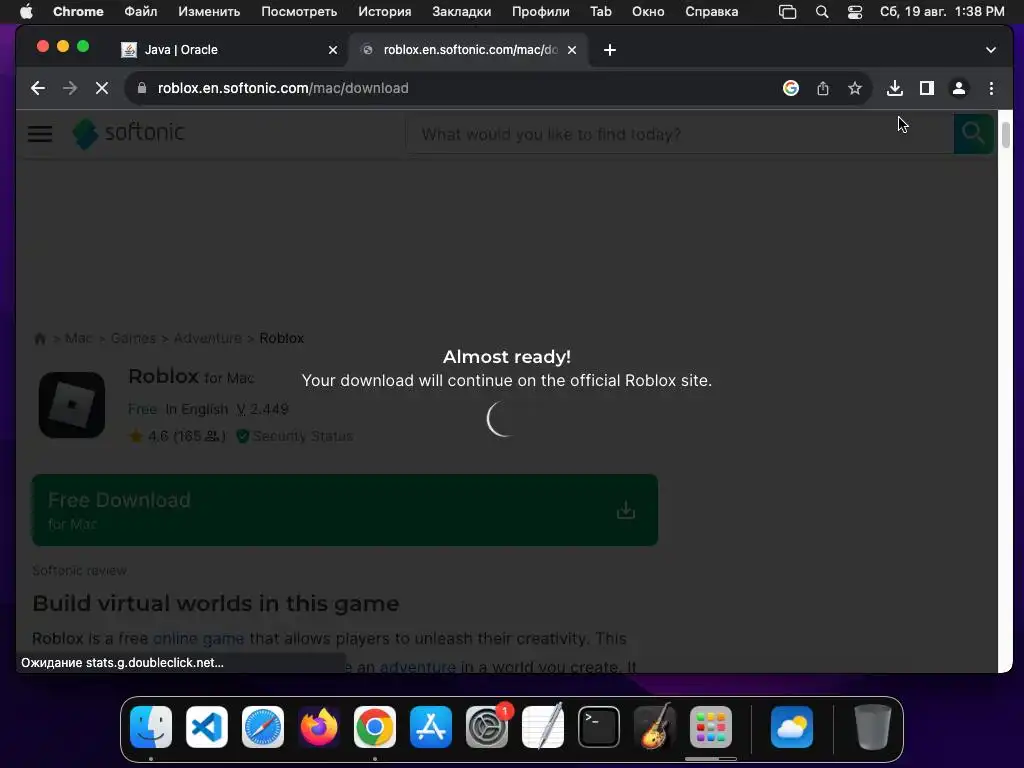The image size is (1024, 768).
Task: Toggle Chrome side panel
Action: pos(927,88)
